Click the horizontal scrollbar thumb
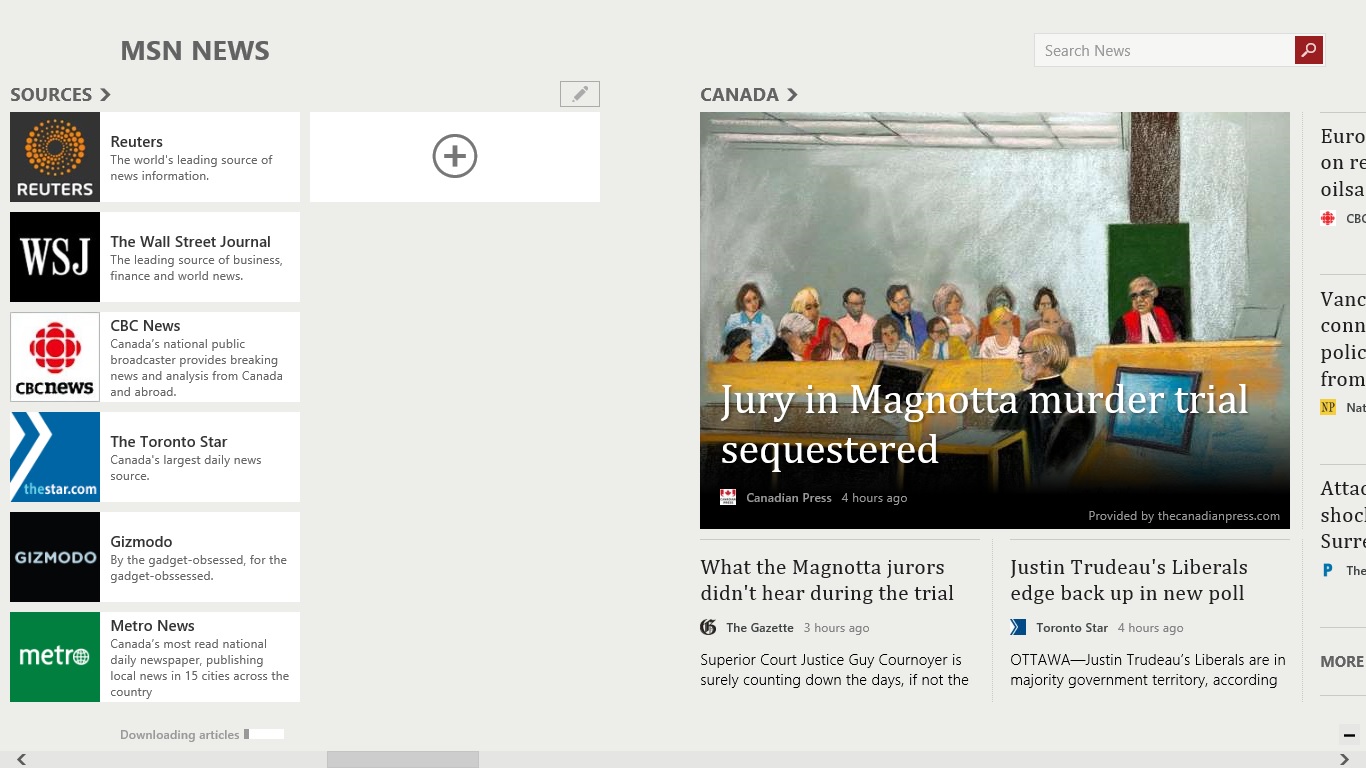1366x768 pixels. click(403, 760)
